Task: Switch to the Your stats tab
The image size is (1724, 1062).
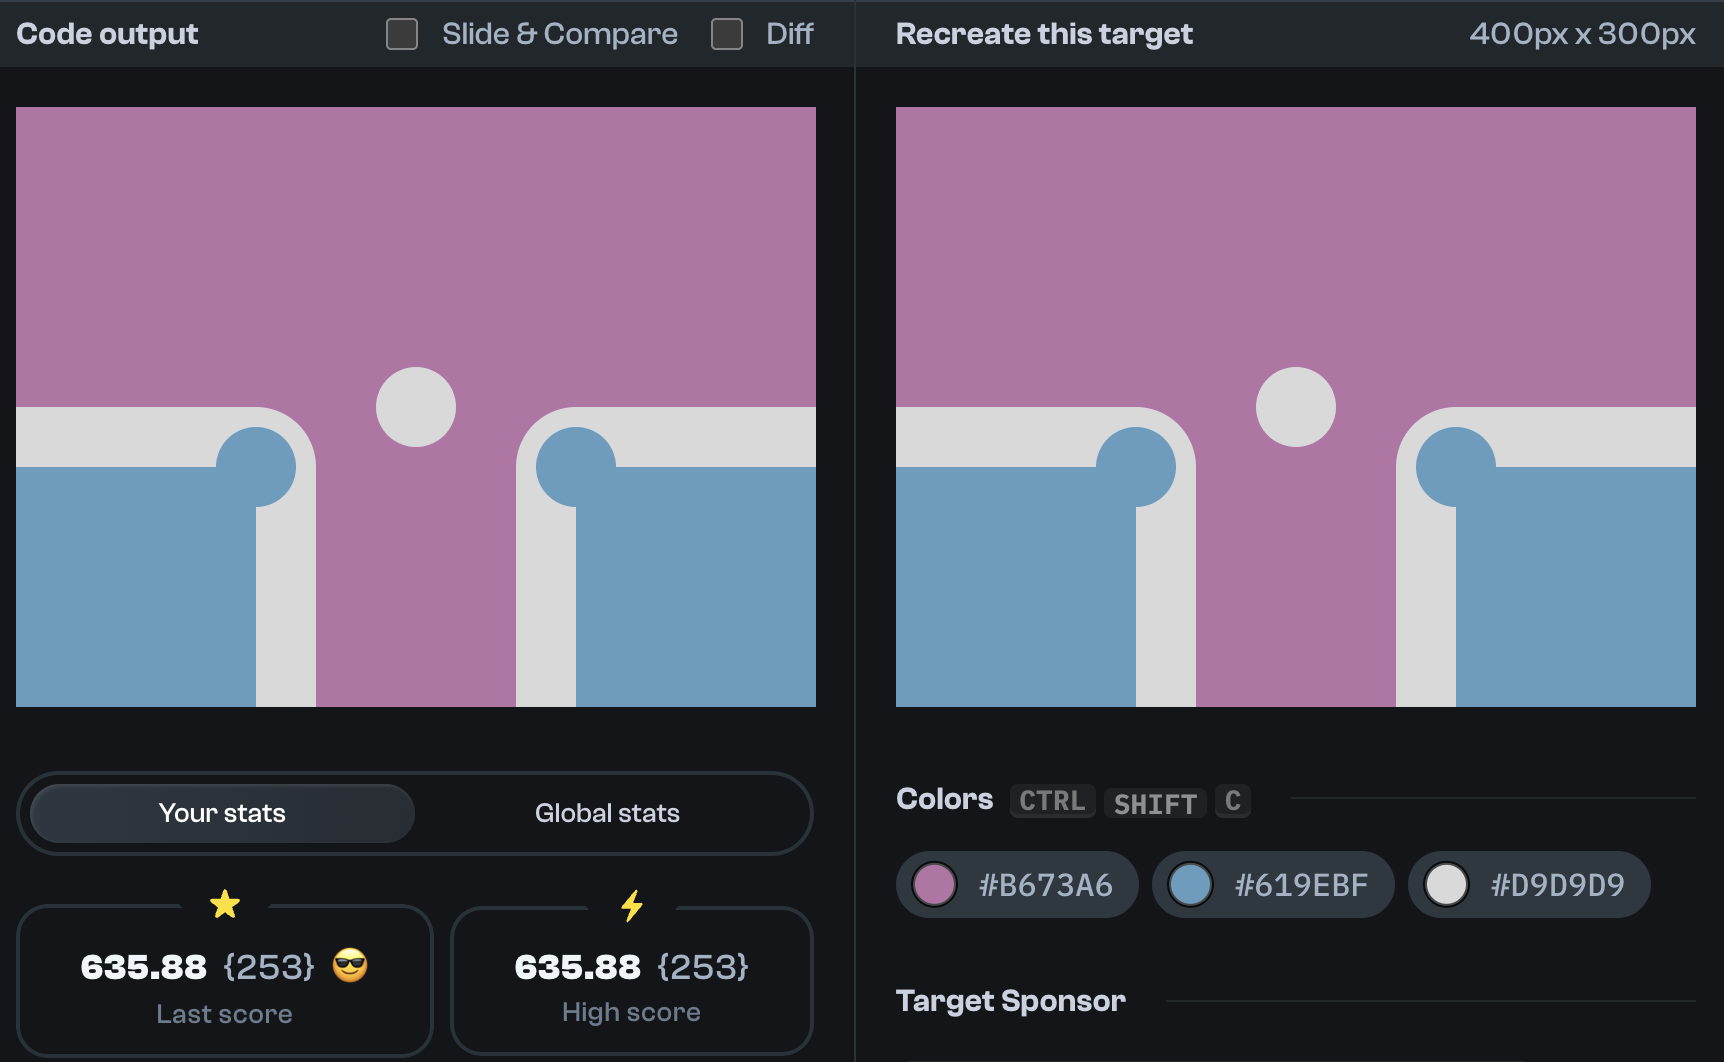Action: [x=220, y=813]
